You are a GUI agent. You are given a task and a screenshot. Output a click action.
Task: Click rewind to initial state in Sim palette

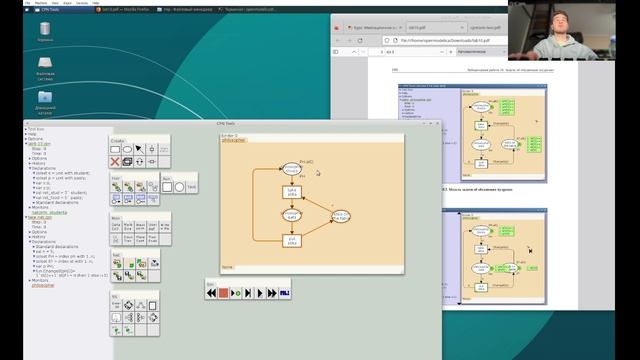point(211,293)
